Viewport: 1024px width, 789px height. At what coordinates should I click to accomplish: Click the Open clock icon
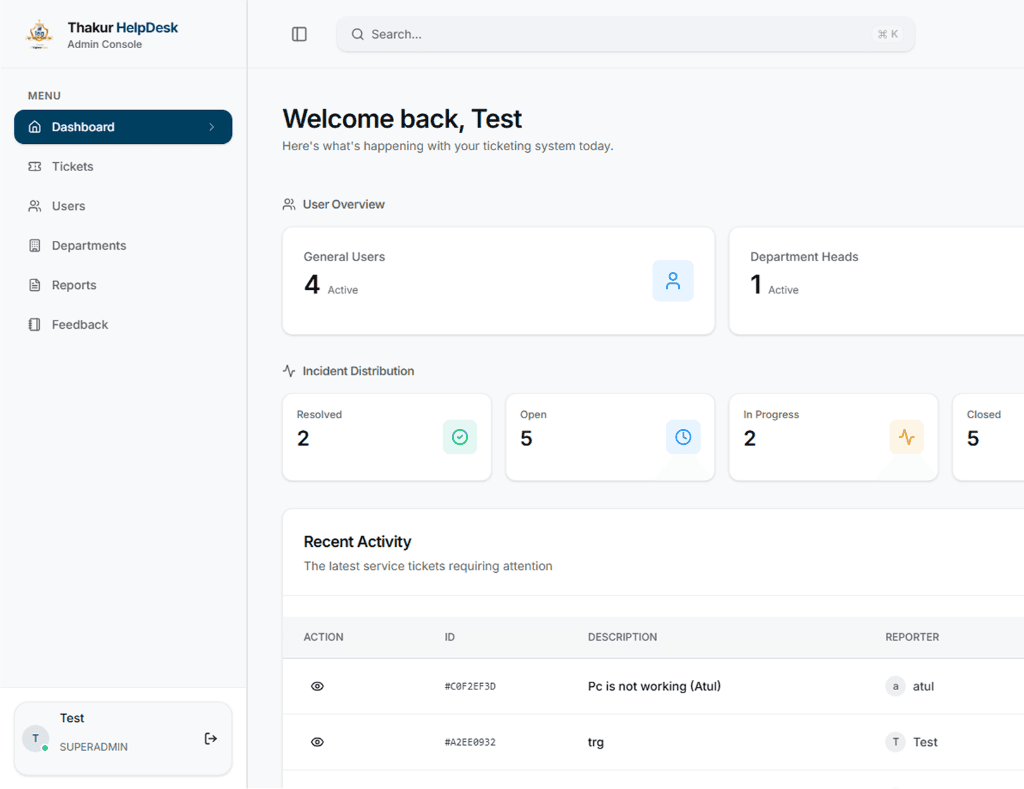683,437
